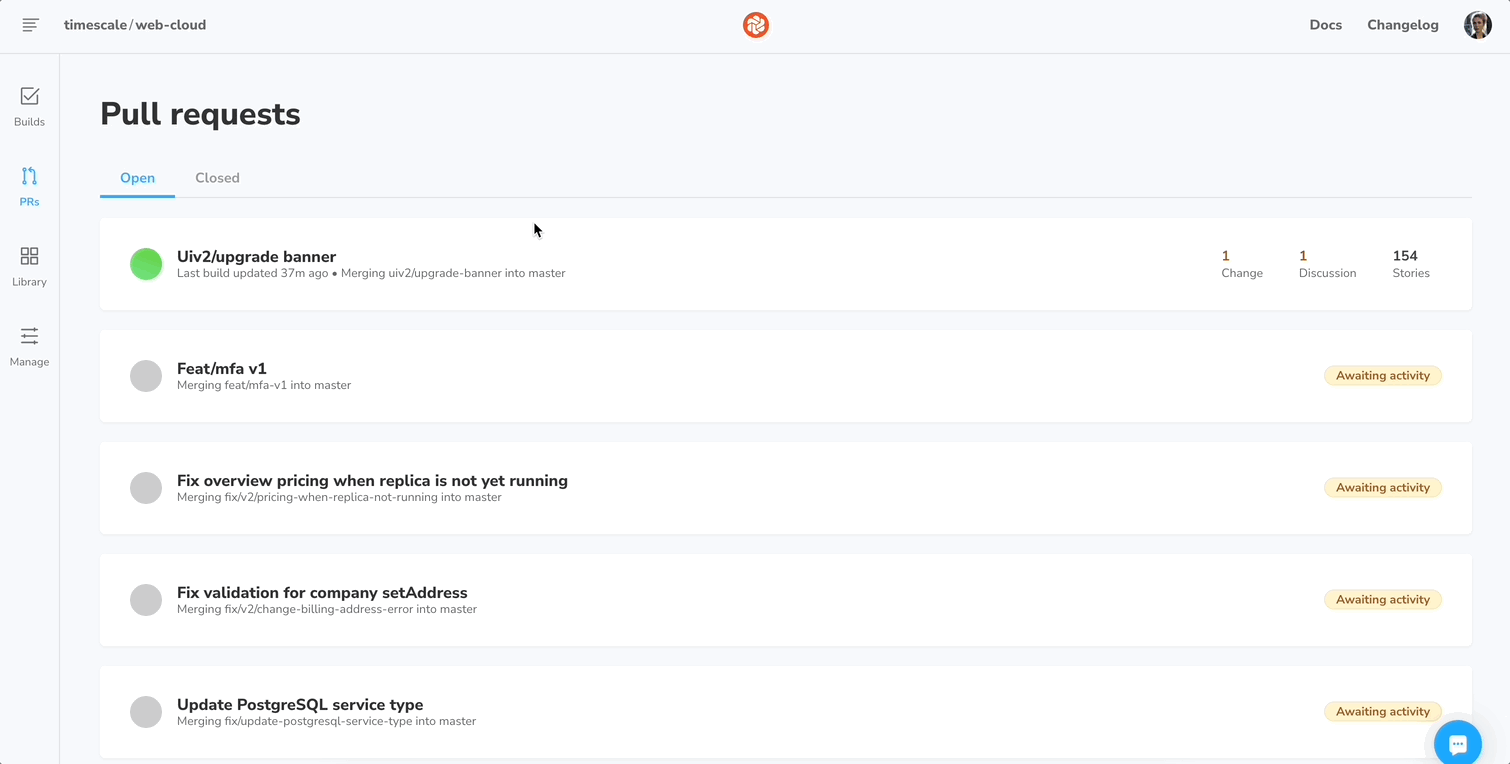1510x764 pixels.
Task: Open the Library sidebar icon
Action: click(x=29, y=266)
